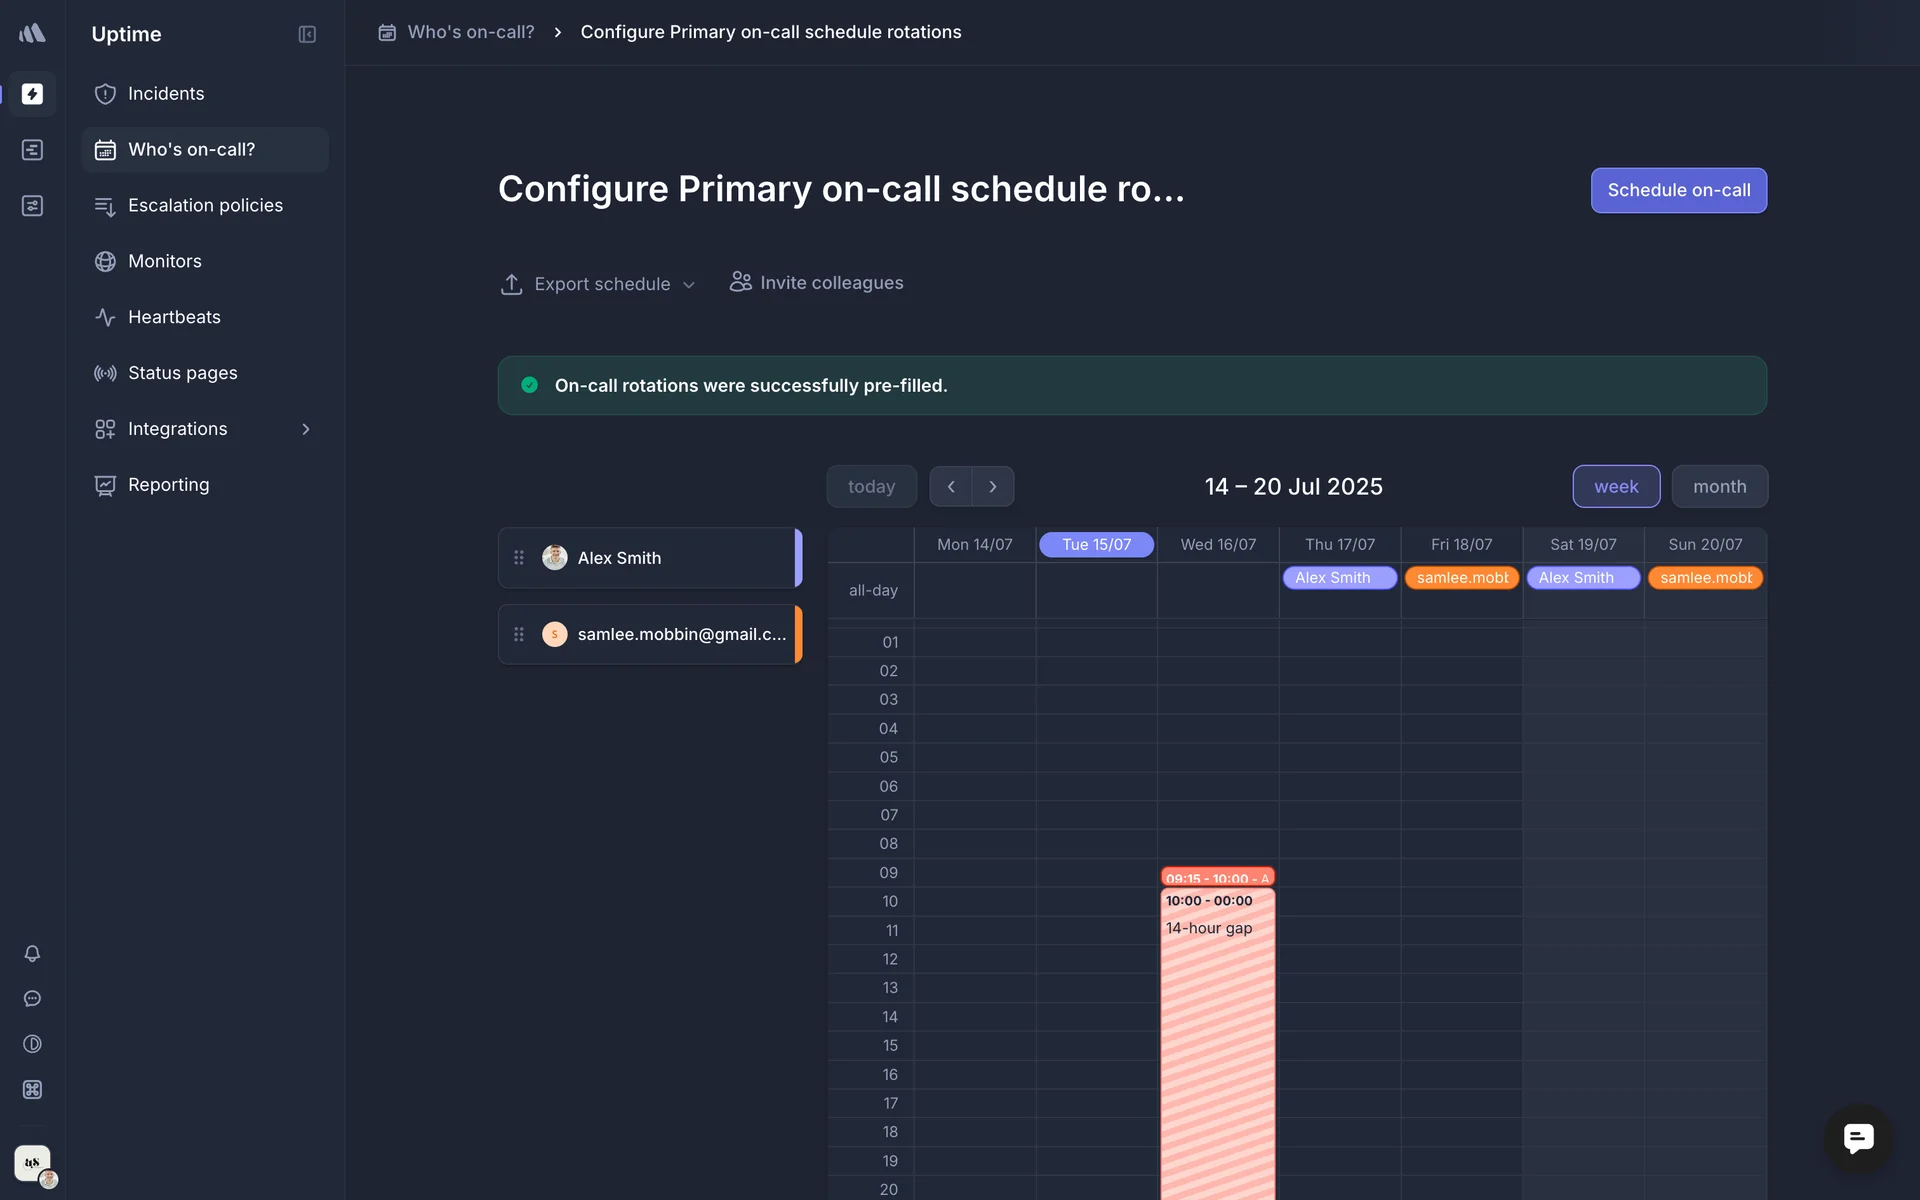
Task: Open Escalation policies in the sidebar
Action: tap(205, 205)
